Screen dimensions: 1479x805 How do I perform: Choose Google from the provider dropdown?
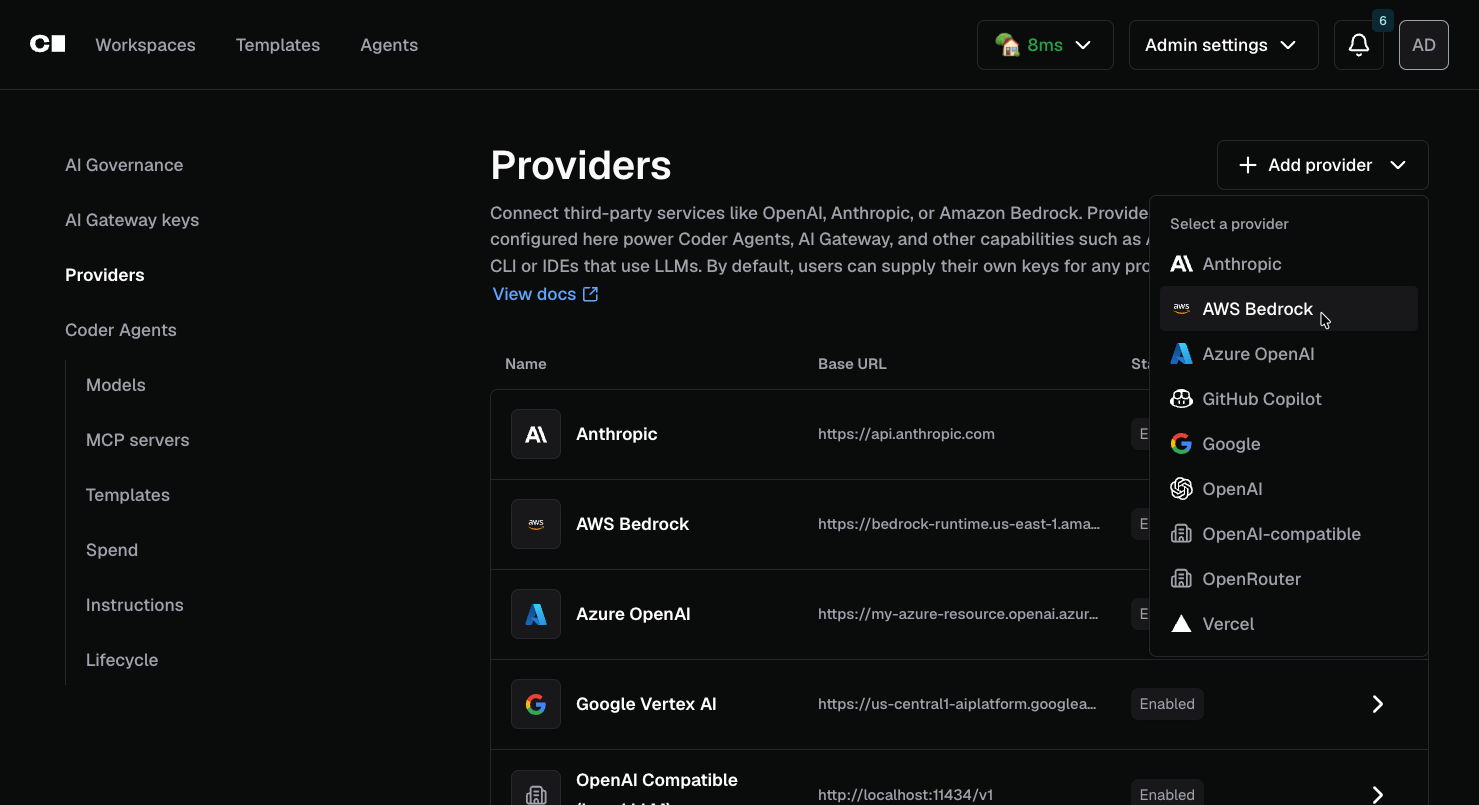point(1288,444)
